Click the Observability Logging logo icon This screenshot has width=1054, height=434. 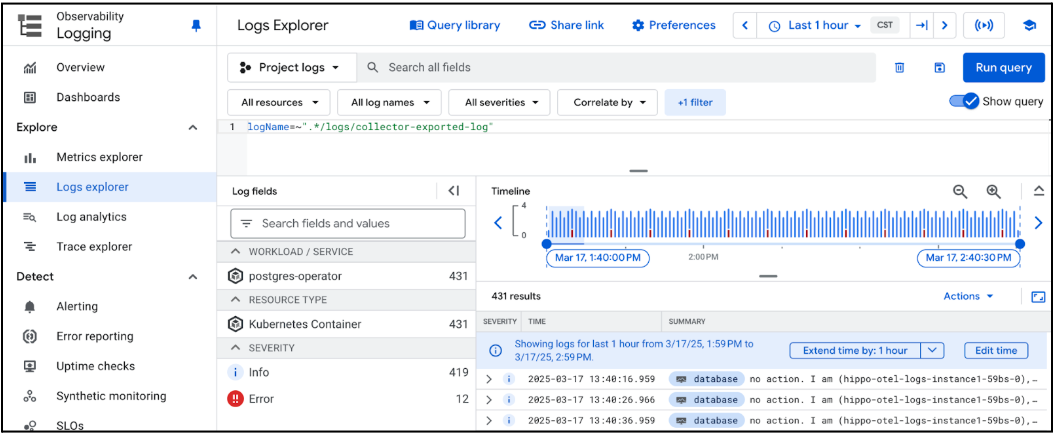[x=30, y=24]
